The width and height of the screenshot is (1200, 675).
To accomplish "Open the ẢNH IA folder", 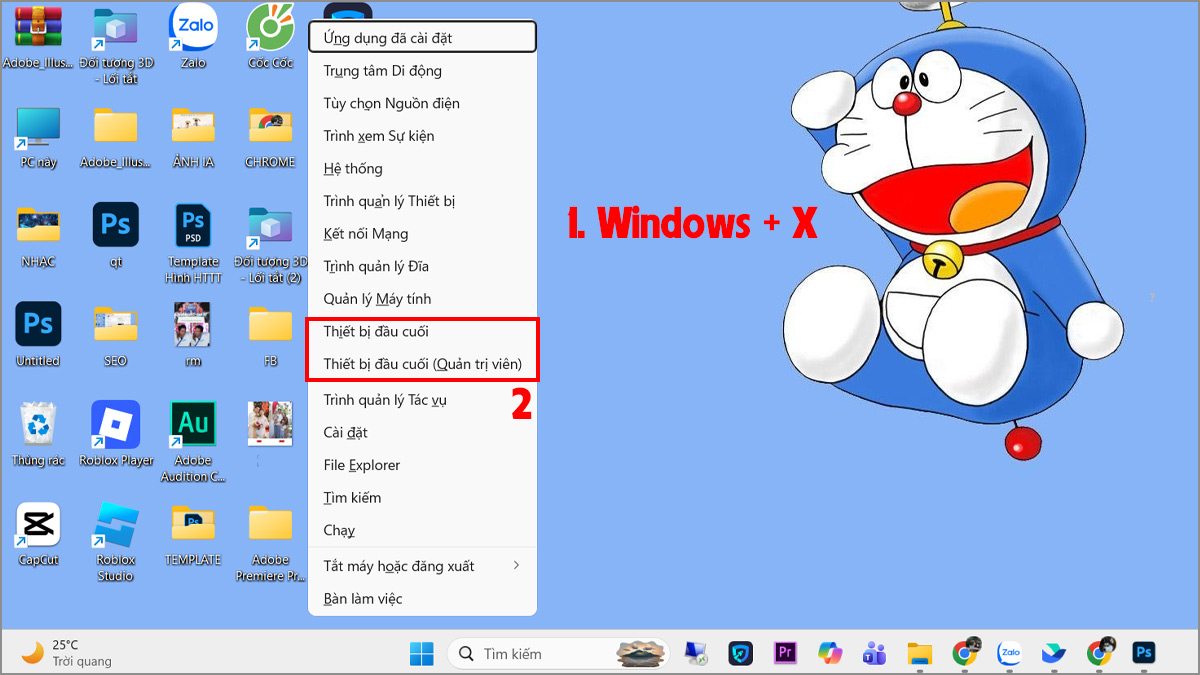I will click(x=193, y=138).
